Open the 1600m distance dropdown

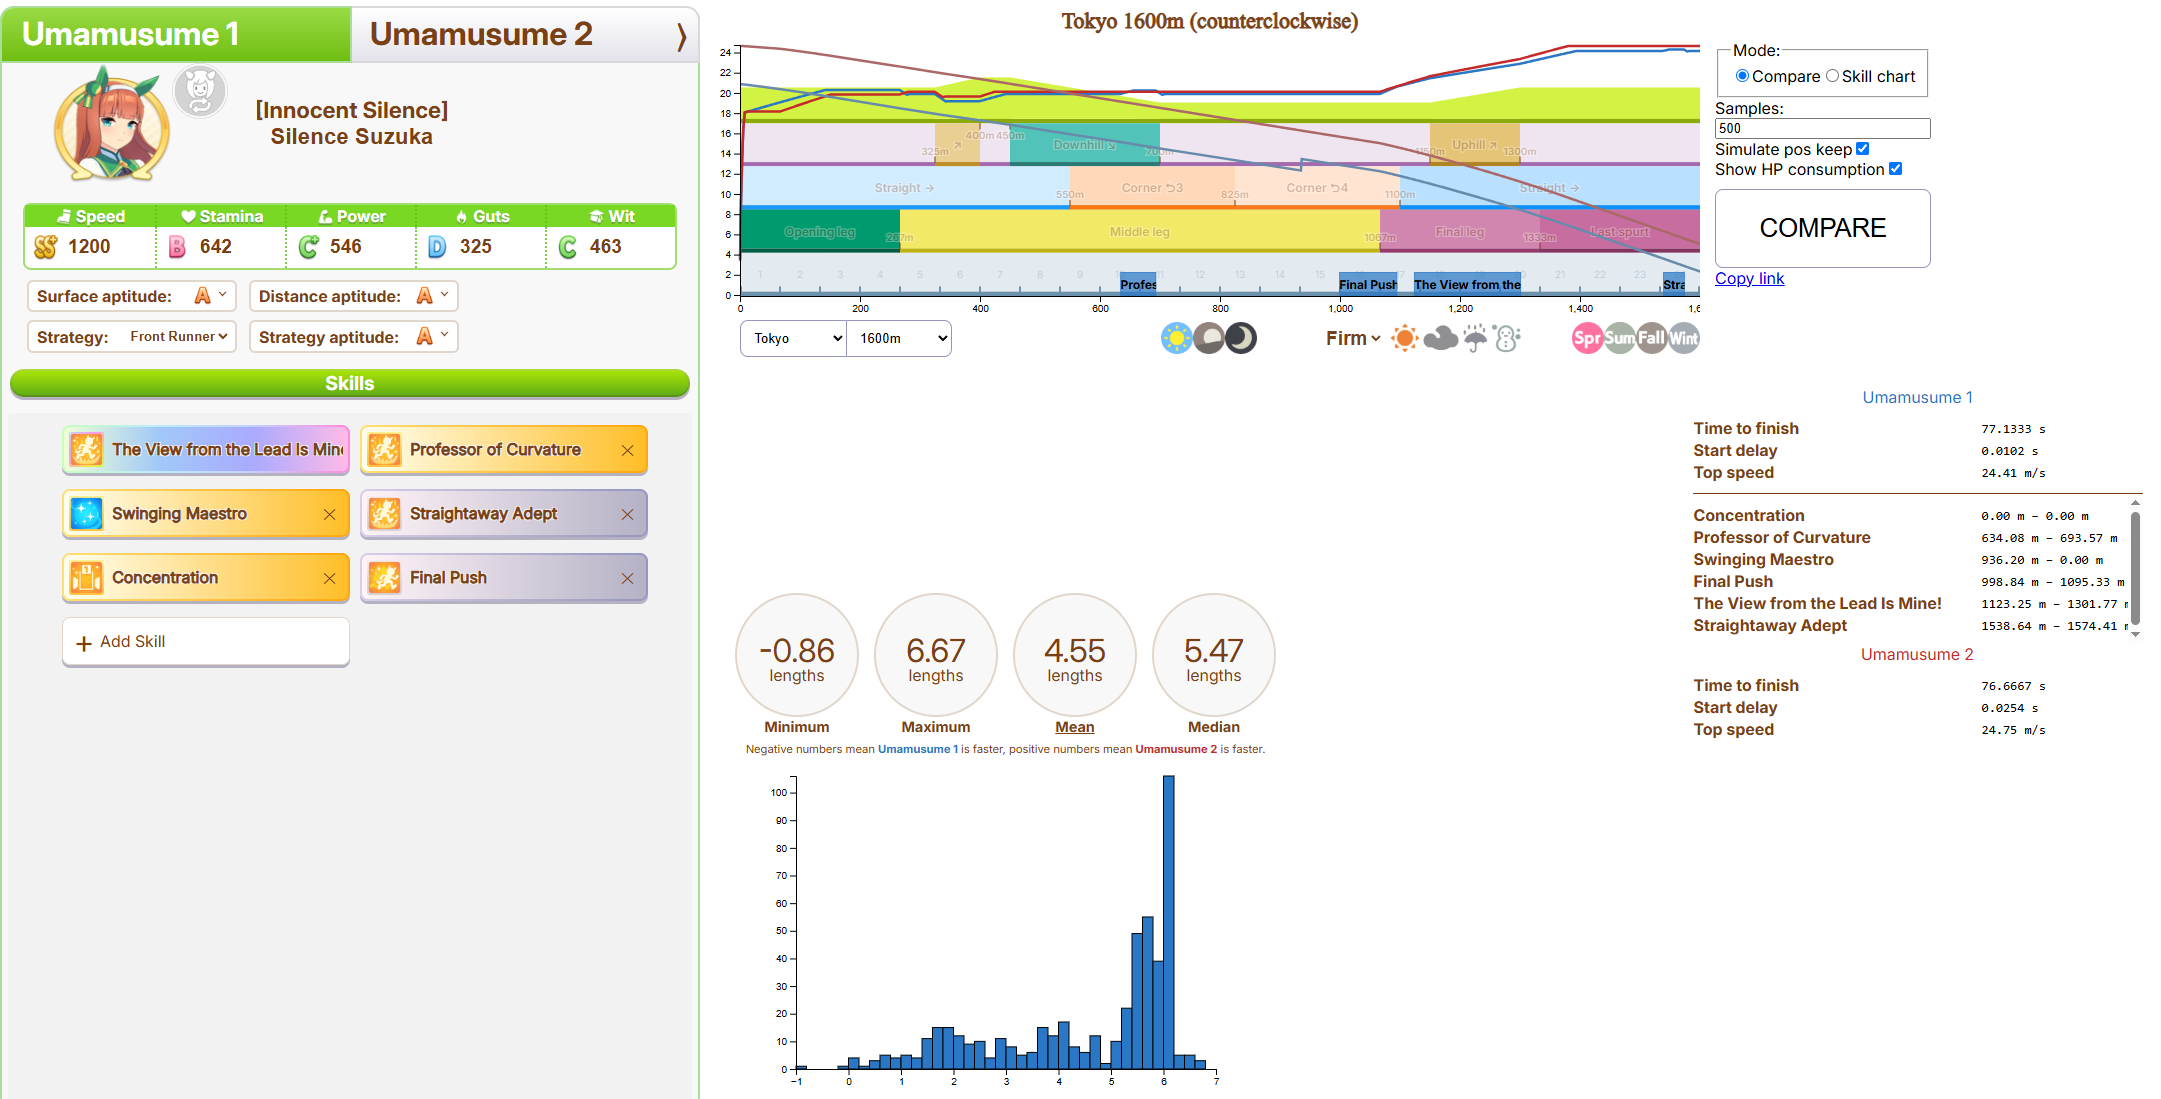click(x=899, y=338)
